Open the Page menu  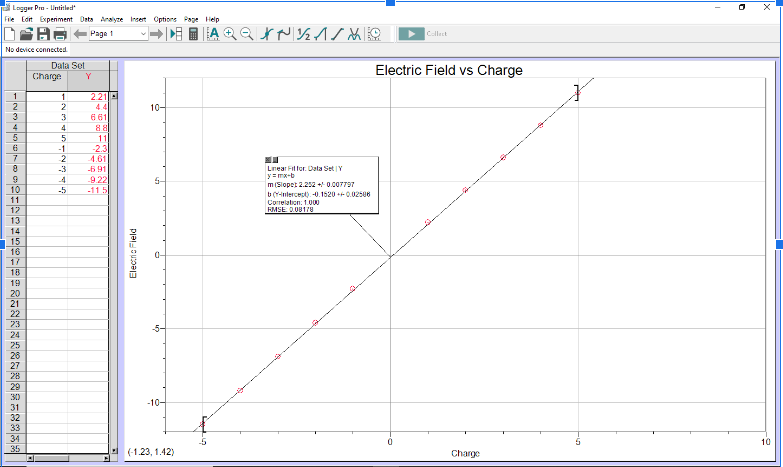191,19
